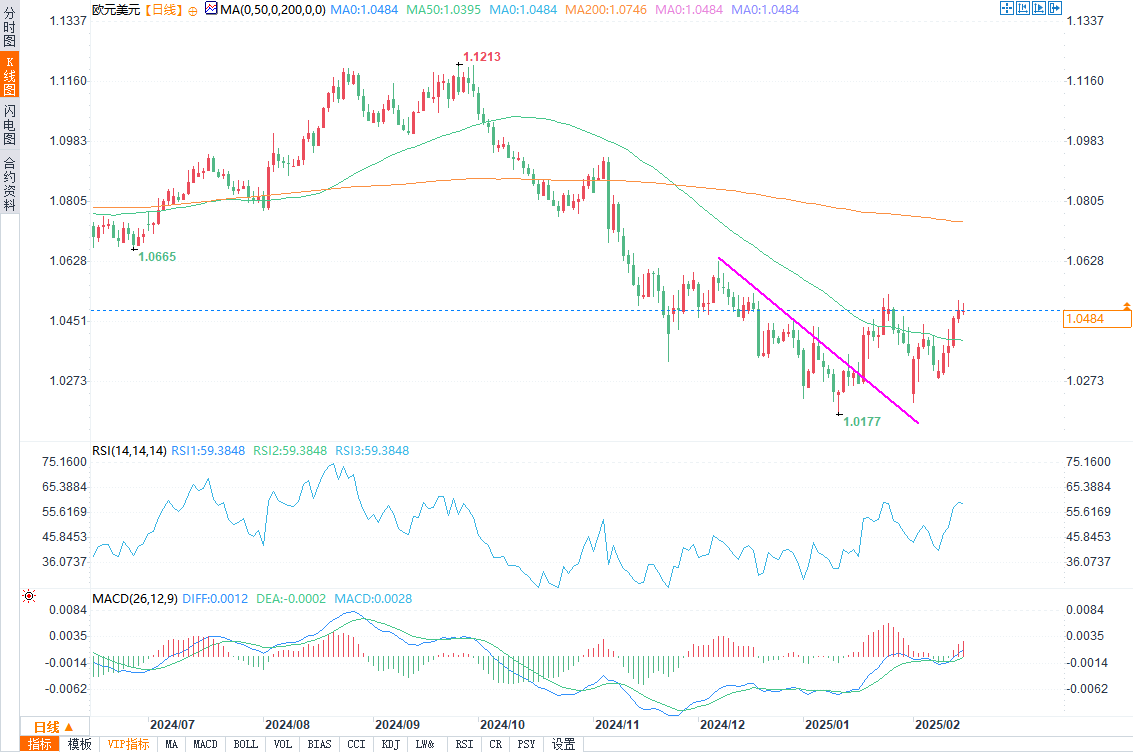Switch to the 模板 tab
This screenshot has width=1133, height=752.
[x=79, y=744]
